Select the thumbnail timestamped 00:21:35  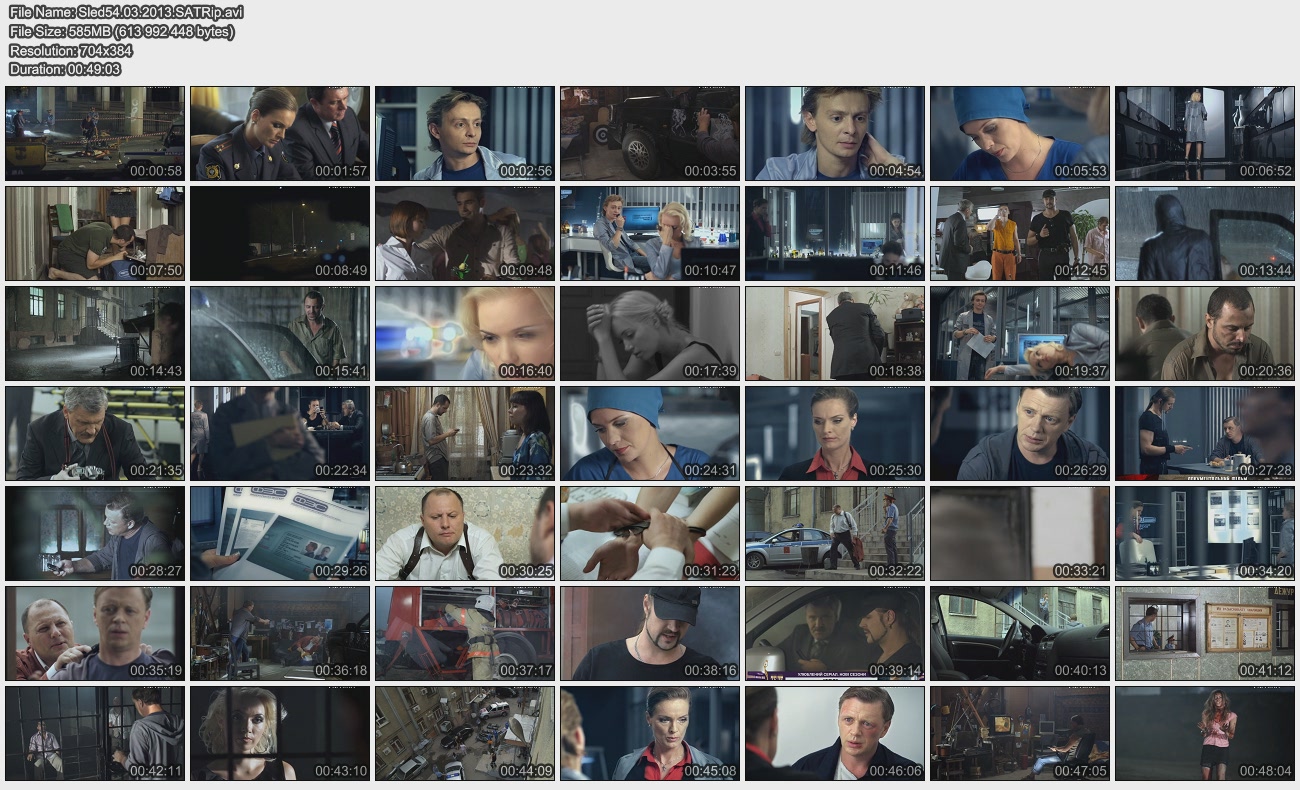click(x=95, y=433)
